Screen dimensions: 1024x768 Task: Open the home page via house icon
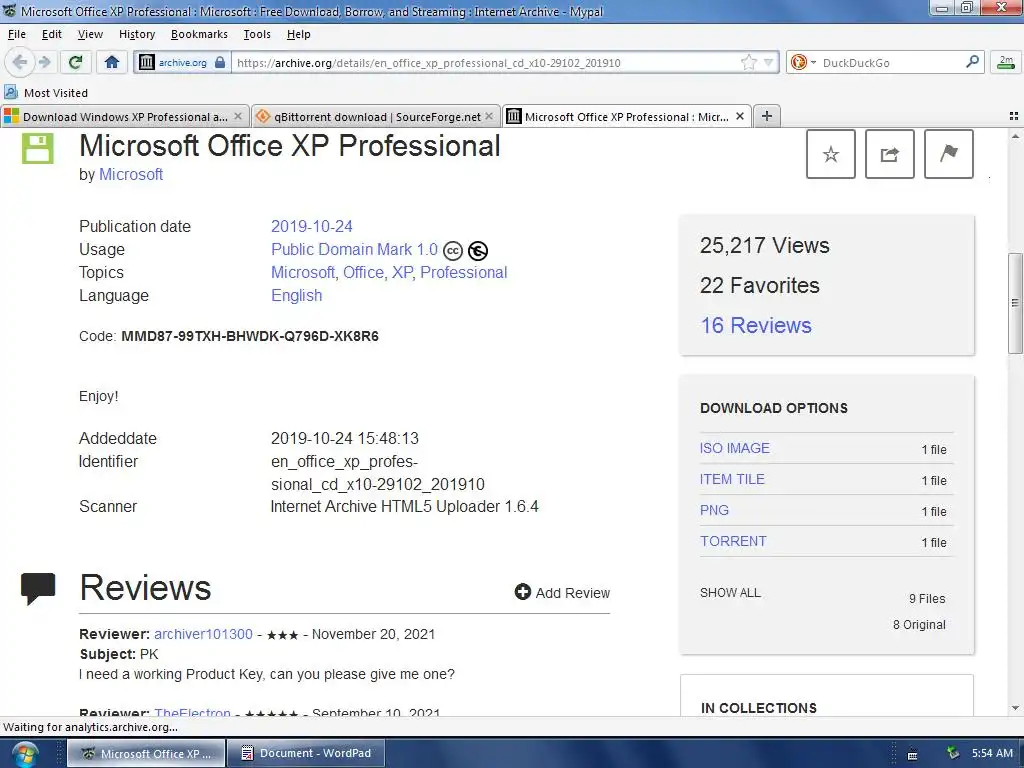[x=112, y=63]
